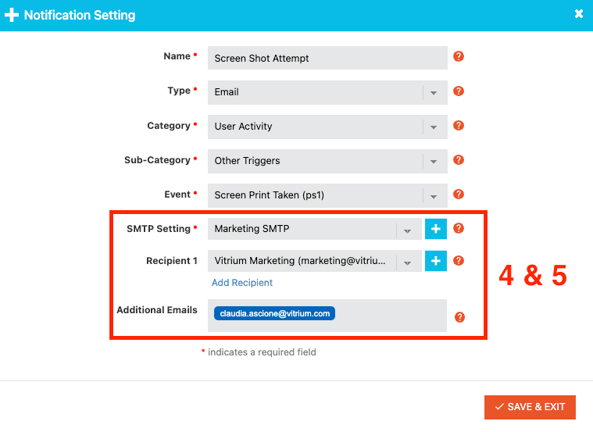Click help icon beside Recipient 1
Screen dimensions: 593x432
coord(458,261)
